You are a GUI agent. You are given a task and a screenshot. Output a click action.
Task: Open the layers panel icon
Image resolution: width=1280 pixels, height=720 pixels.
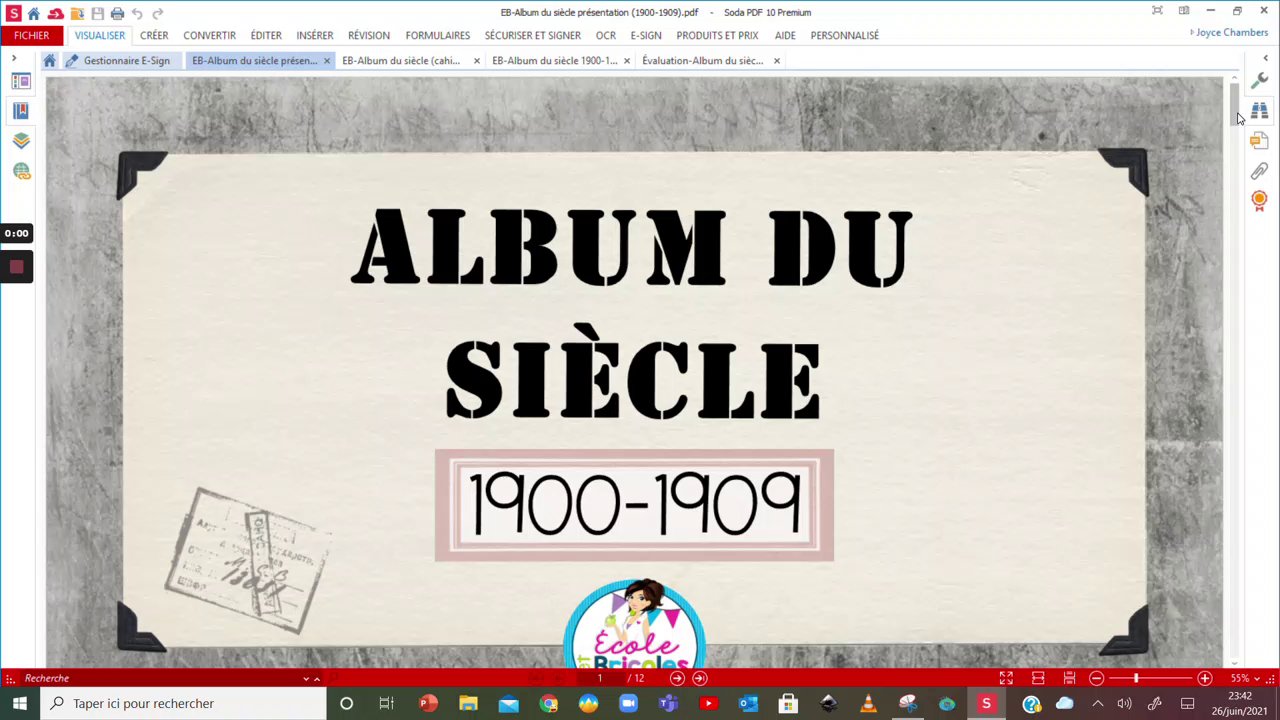pos(21,141)
